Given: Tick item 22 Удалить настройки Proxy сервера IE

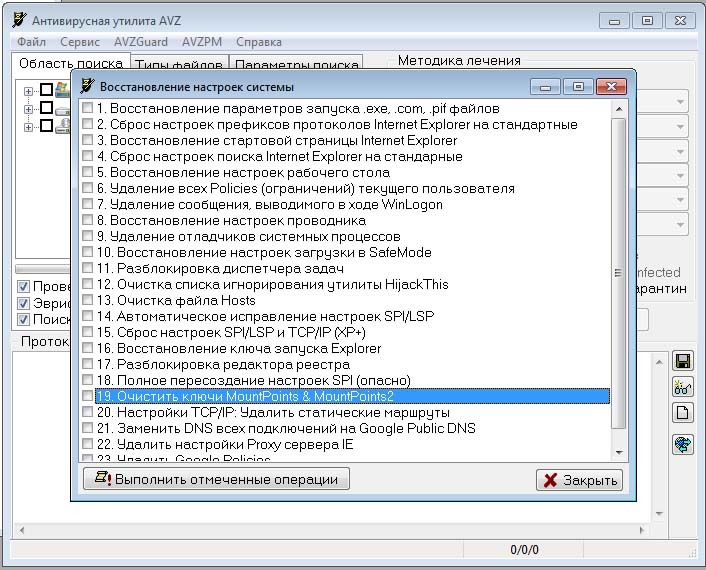Looking at the screenshot, I should pyautogui.click(x=87, y=444).
